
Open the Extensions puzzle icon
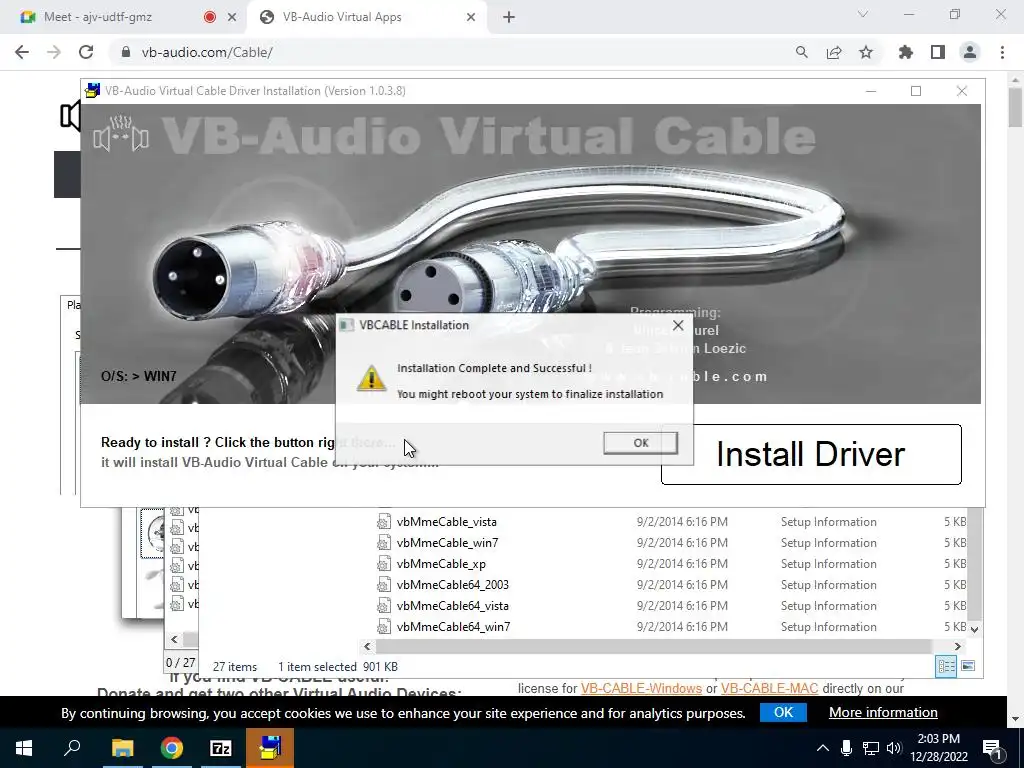[905, 52]
